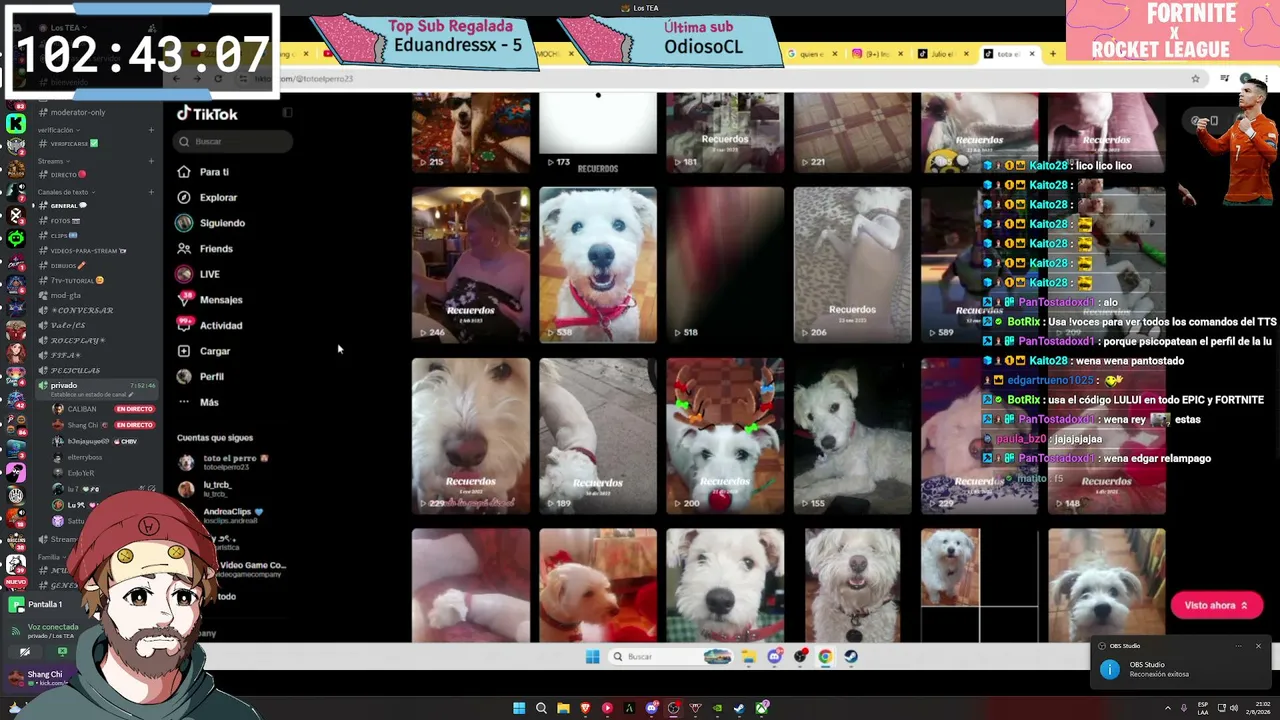Open the video thumbnail with 538 views
This screenshot has height=720, width=1280.
598,265
